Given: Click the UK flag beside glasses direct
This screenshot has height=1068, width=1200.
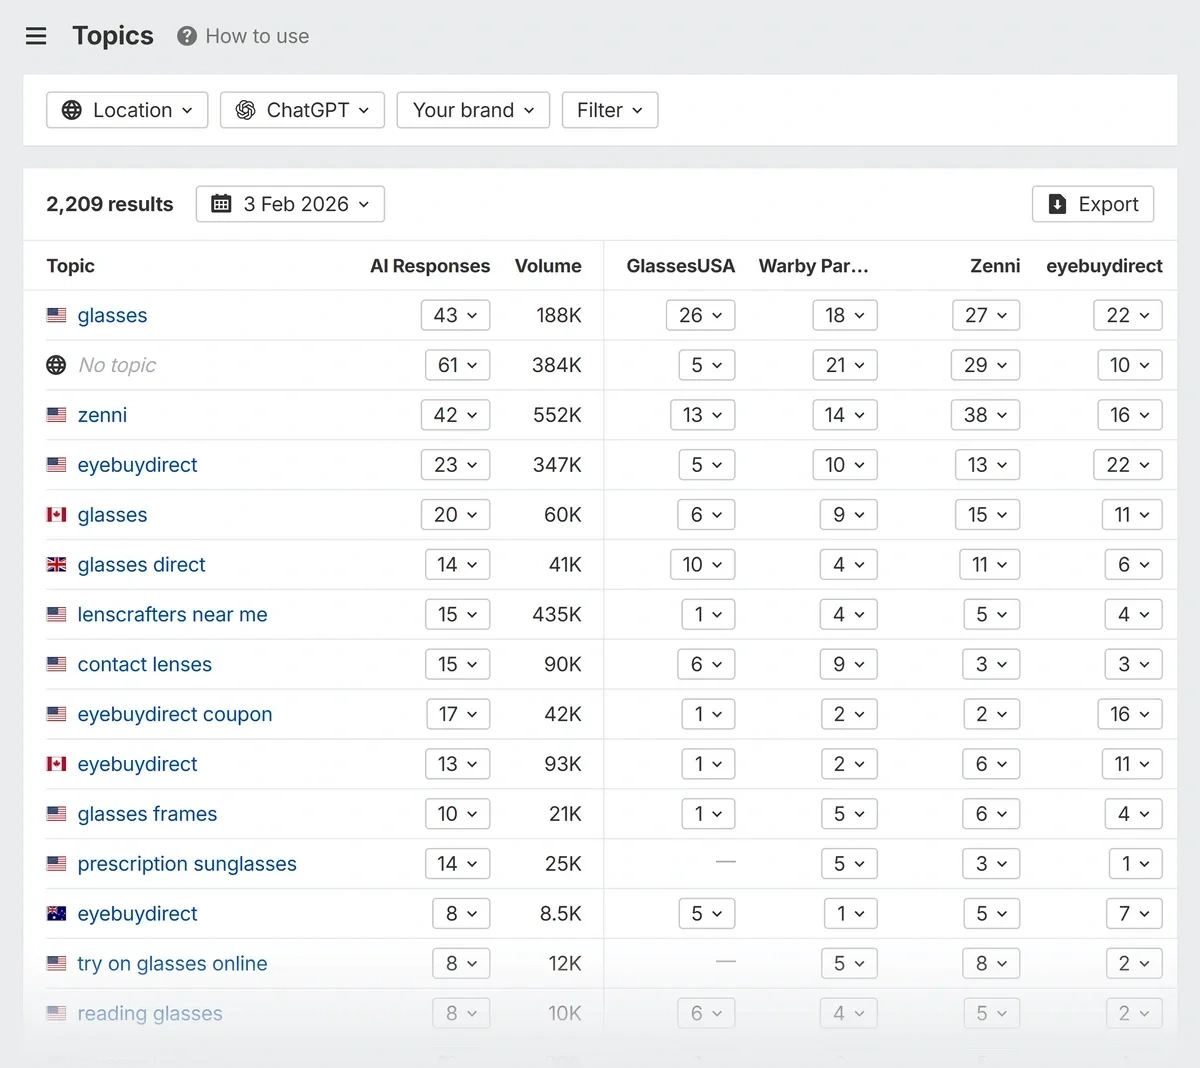Looking at the screenshot, I should pyautogui.click(x=57, y=564).
